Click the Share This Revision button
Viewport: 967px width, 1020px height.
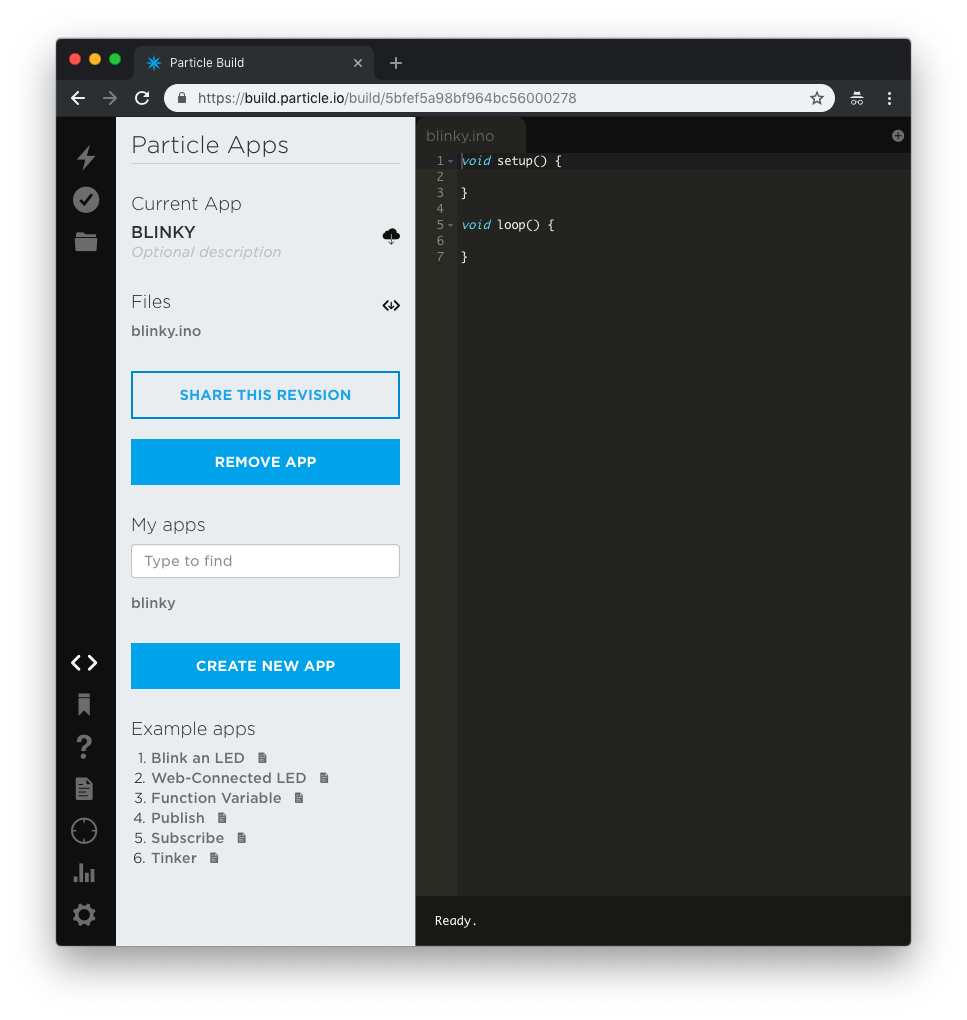click(265, 395)
